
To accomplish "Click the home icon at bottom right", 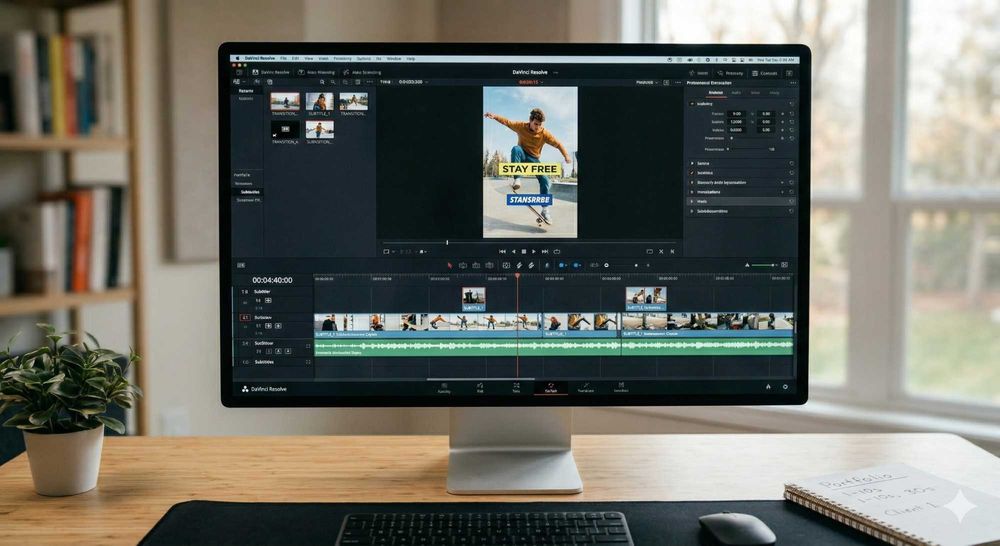I will pos(768,387).
